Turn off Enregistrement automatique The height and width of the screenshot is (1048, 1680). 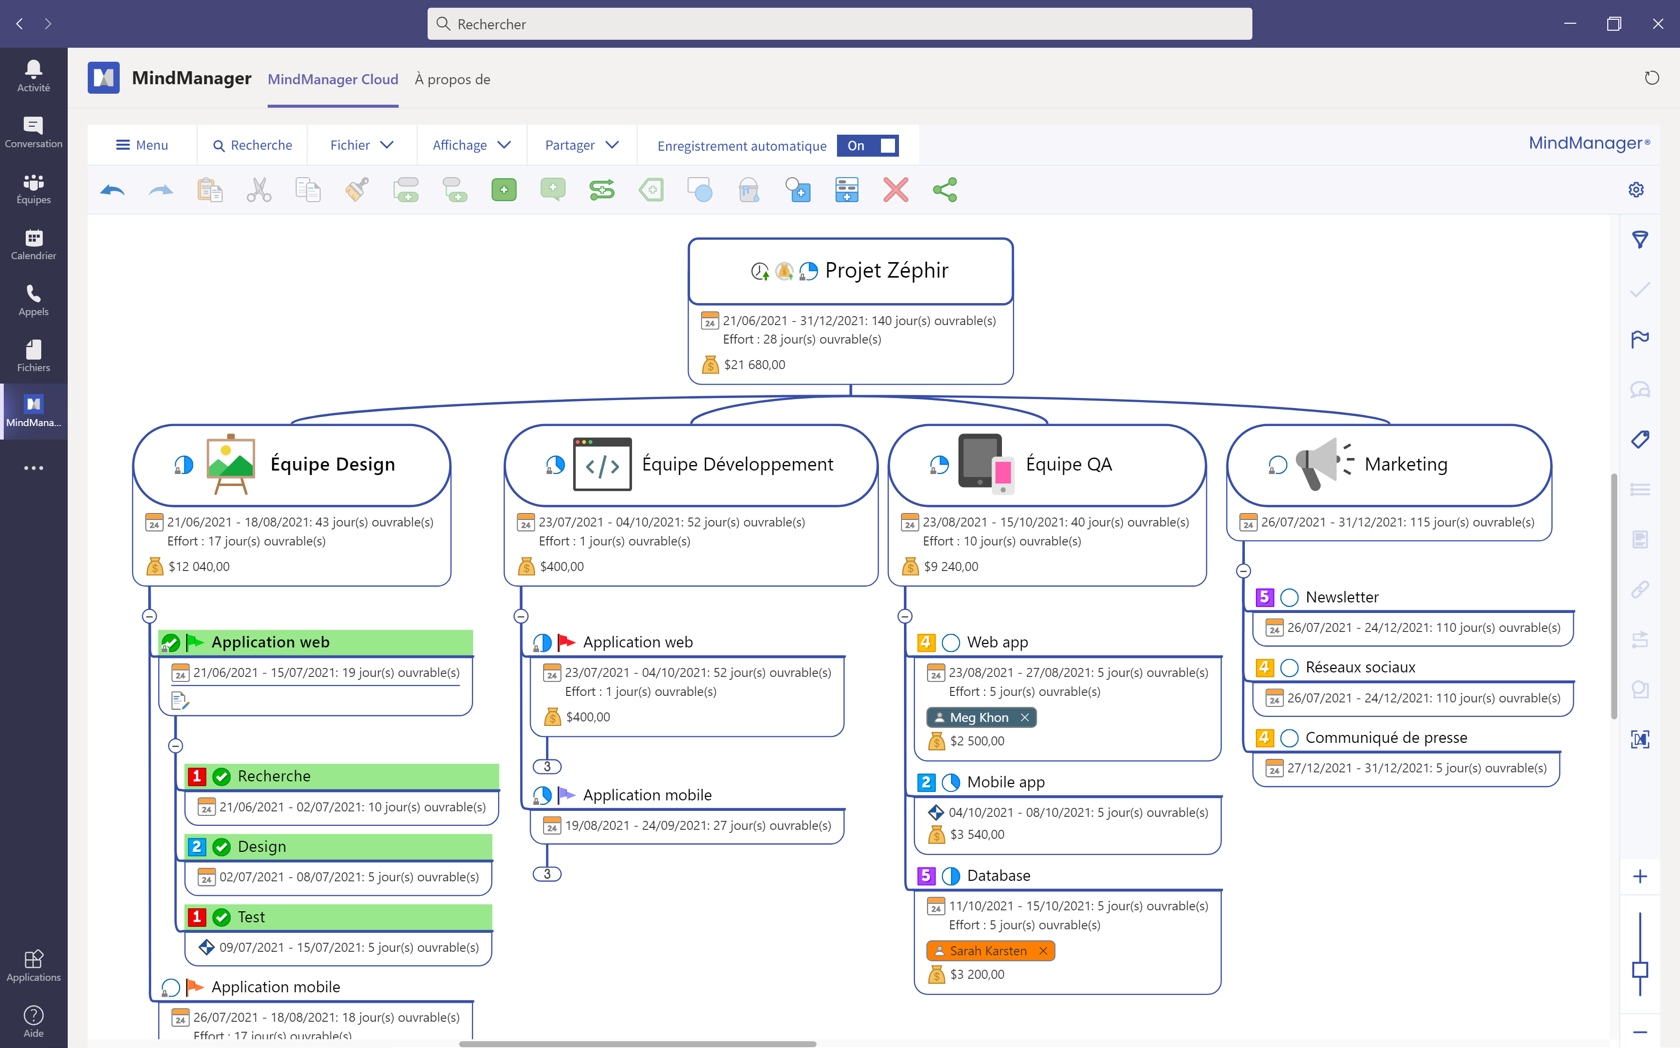pos(868,145)
